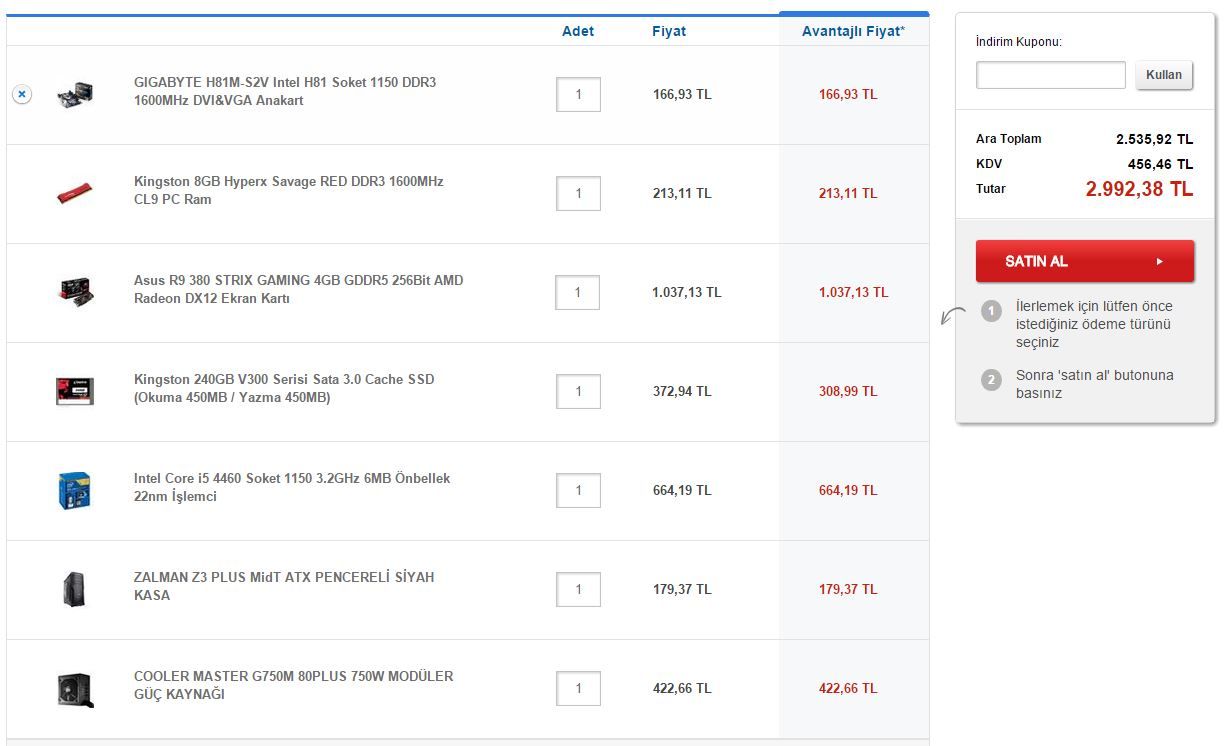Click the red SATIN AL button
This screenshot has width=1224, height=746.
1085,261
